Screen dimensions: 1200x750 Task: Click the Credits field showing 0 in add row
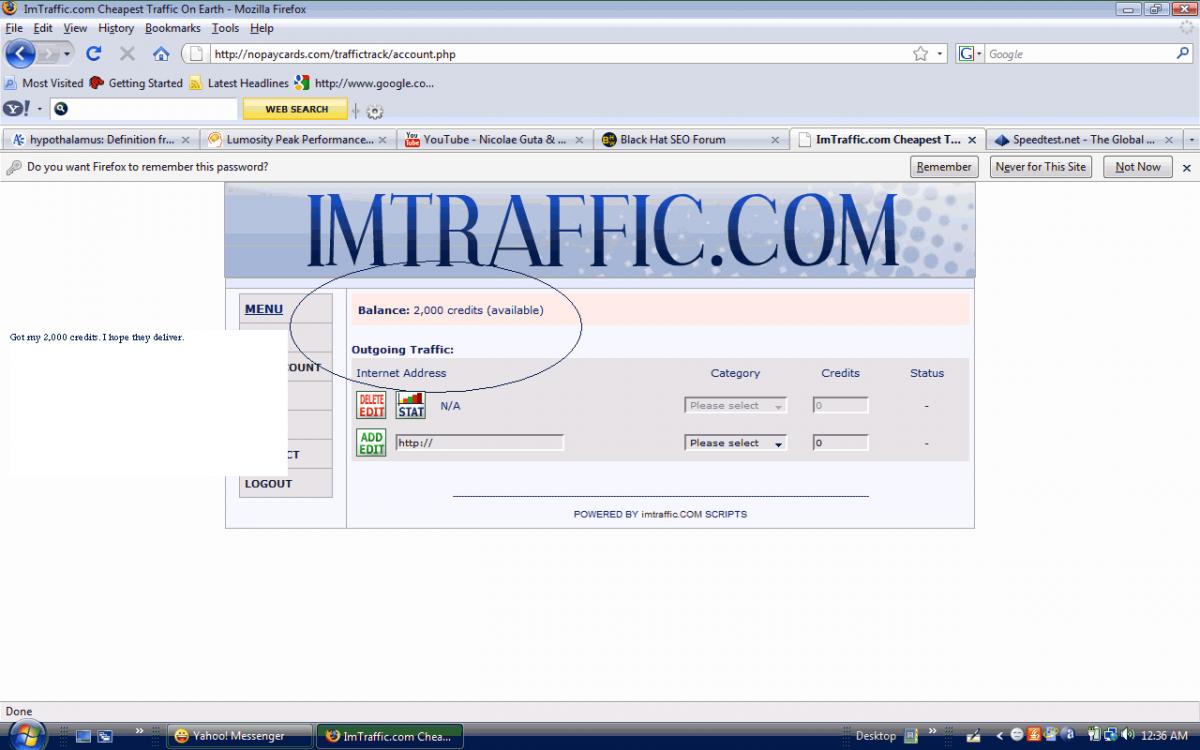[x=840, y=443]
